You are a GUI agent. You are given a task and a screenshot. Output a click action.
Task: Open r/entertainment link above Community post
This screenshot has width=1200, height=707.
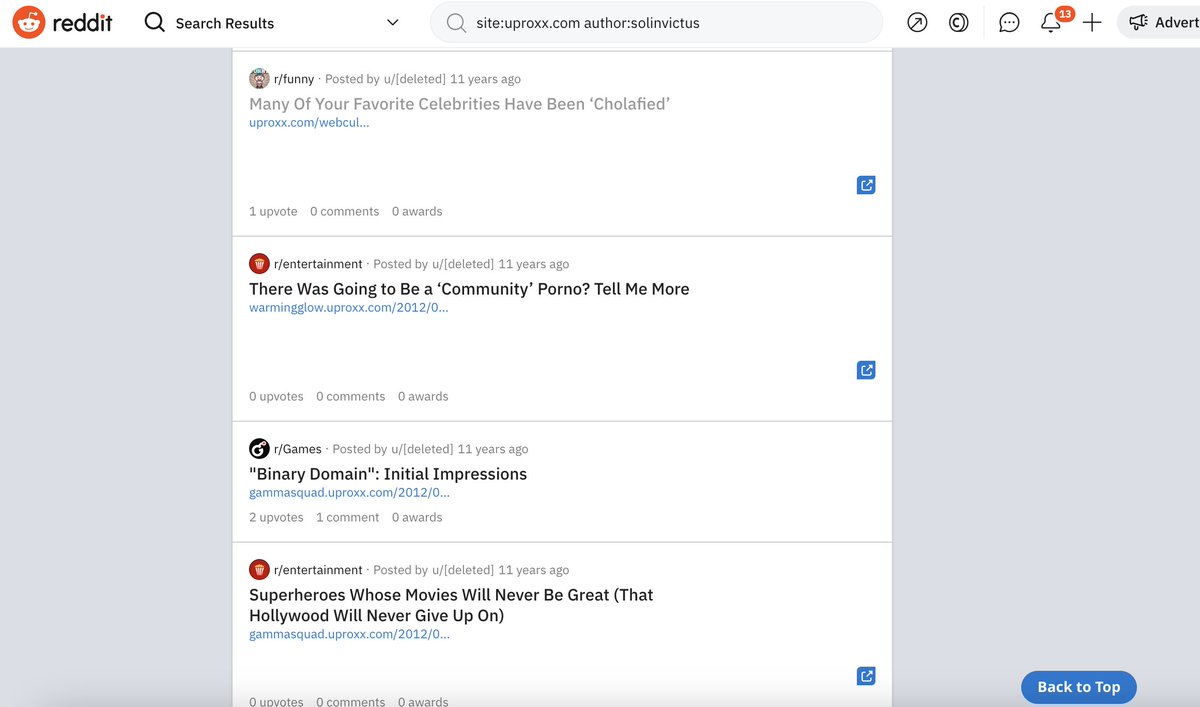click(x=318, y=264)
